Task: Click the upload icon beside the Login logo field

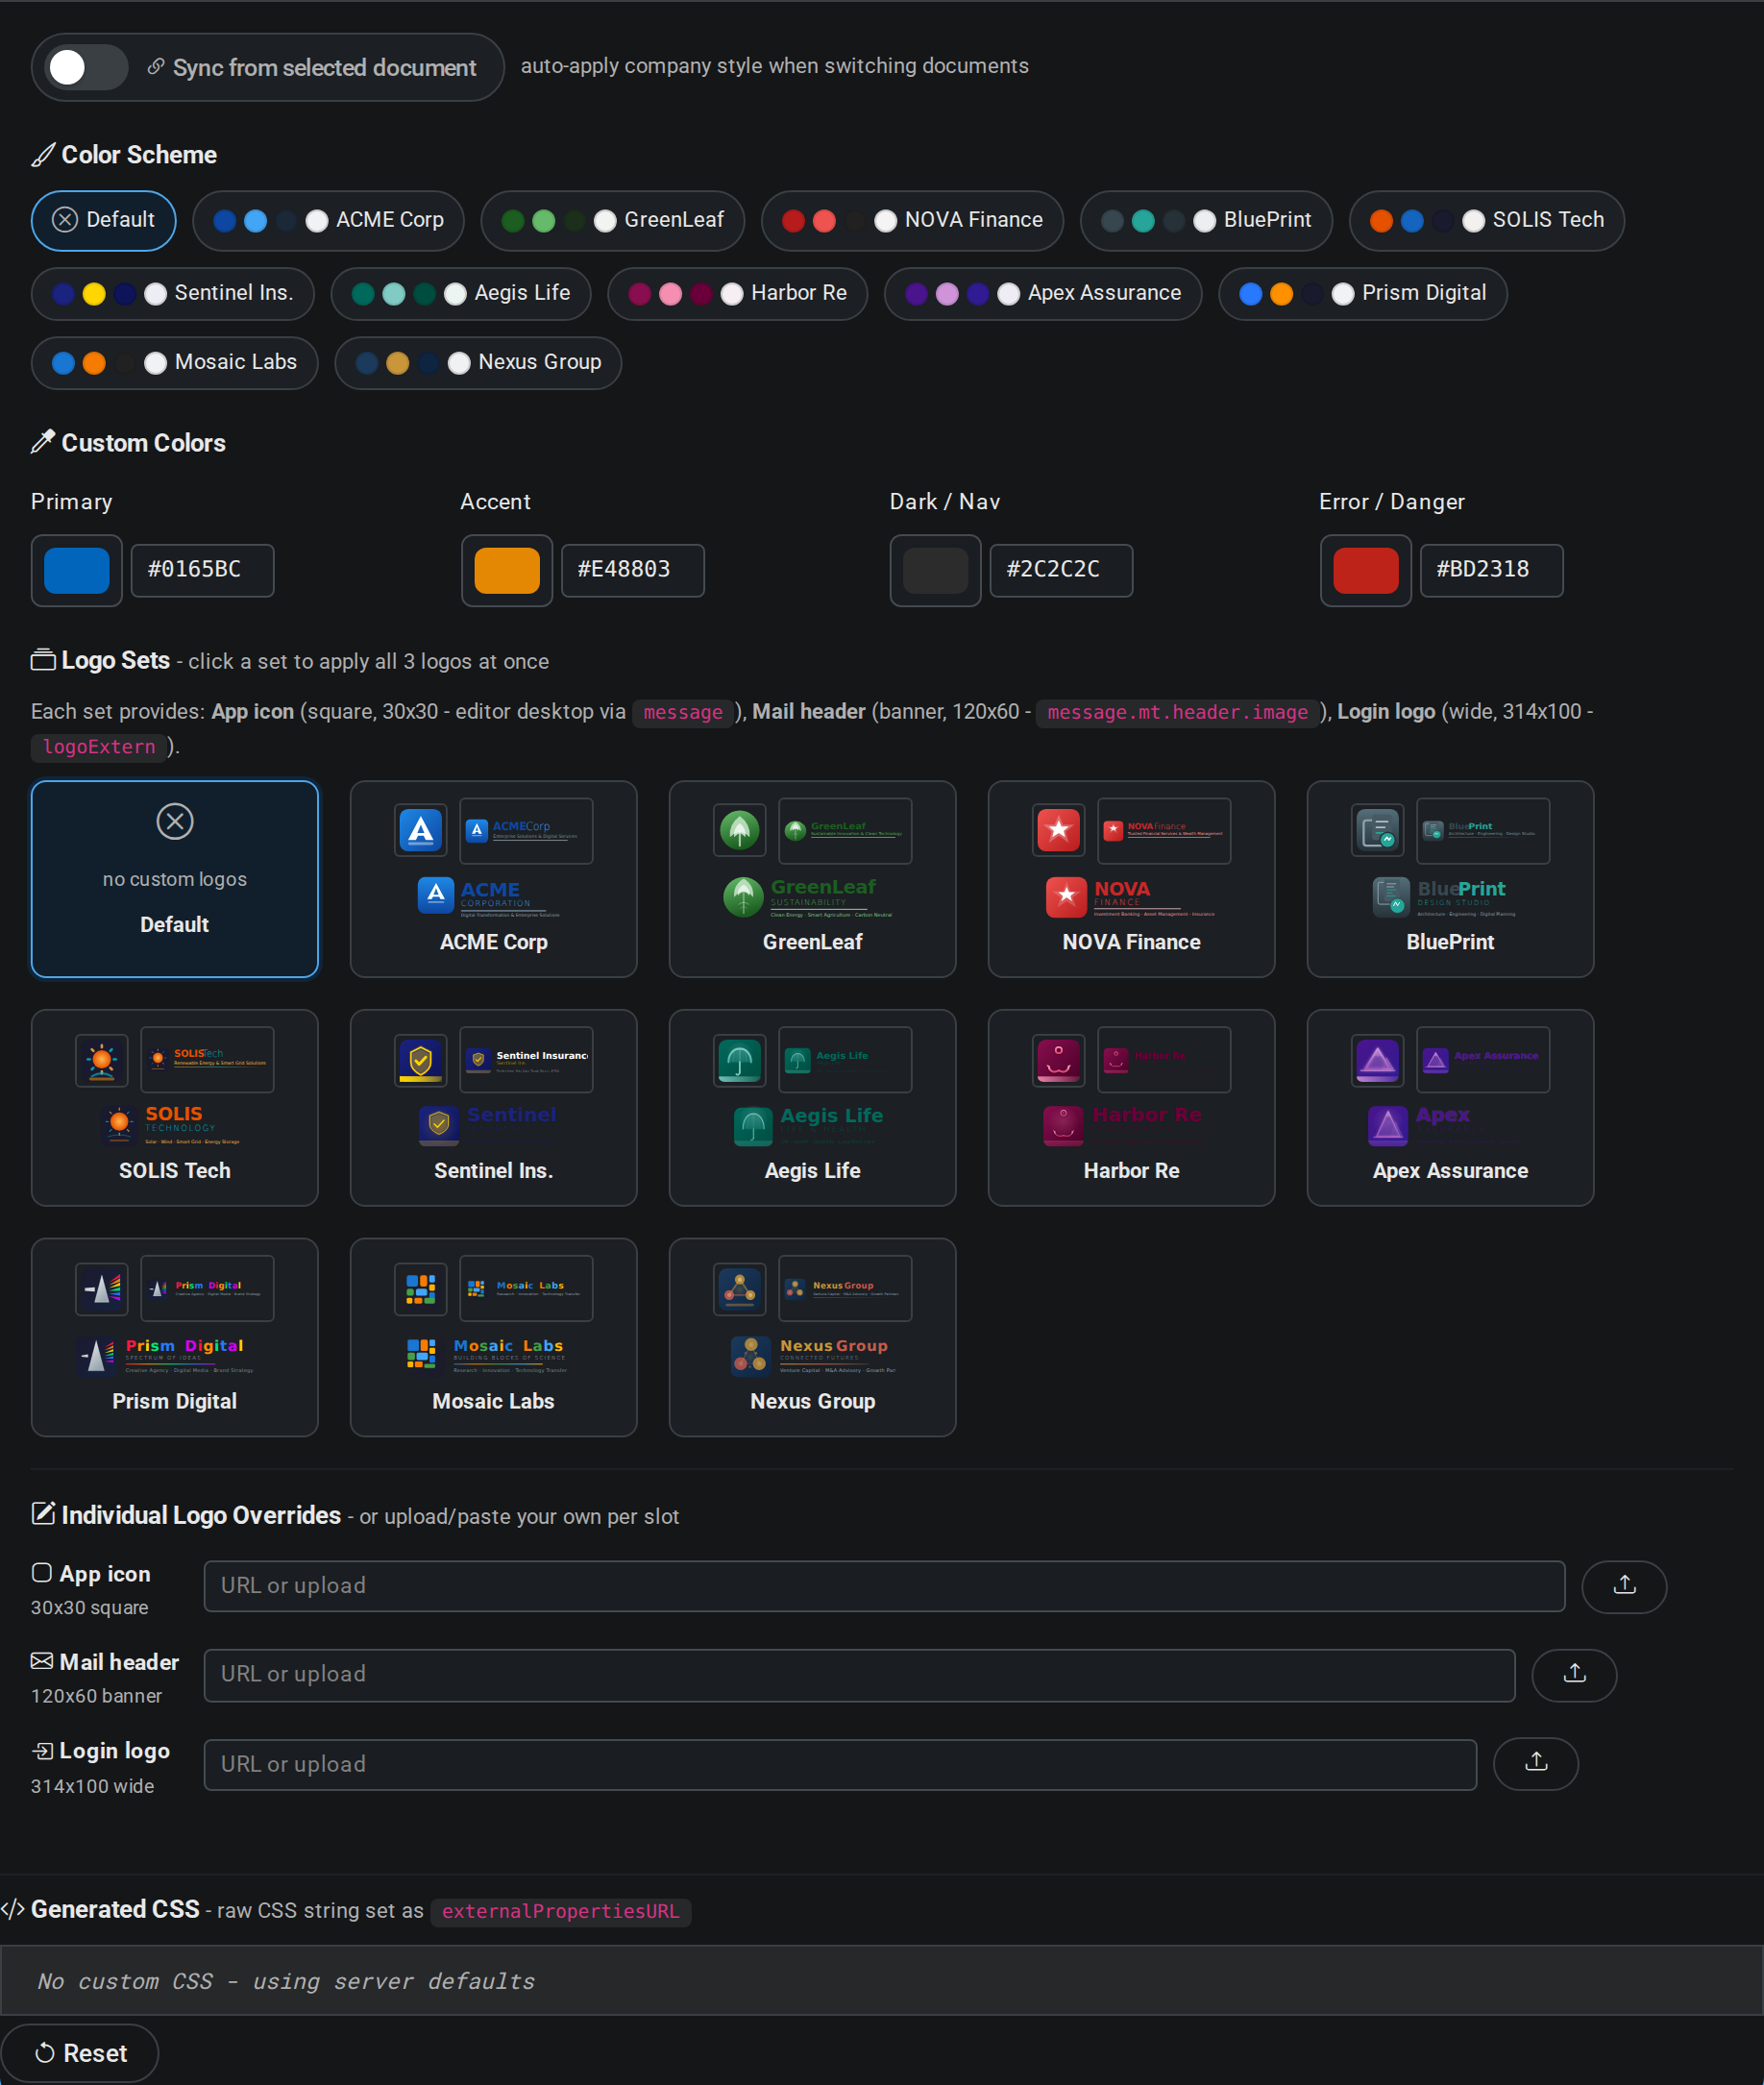Action: point(1536,1764)
